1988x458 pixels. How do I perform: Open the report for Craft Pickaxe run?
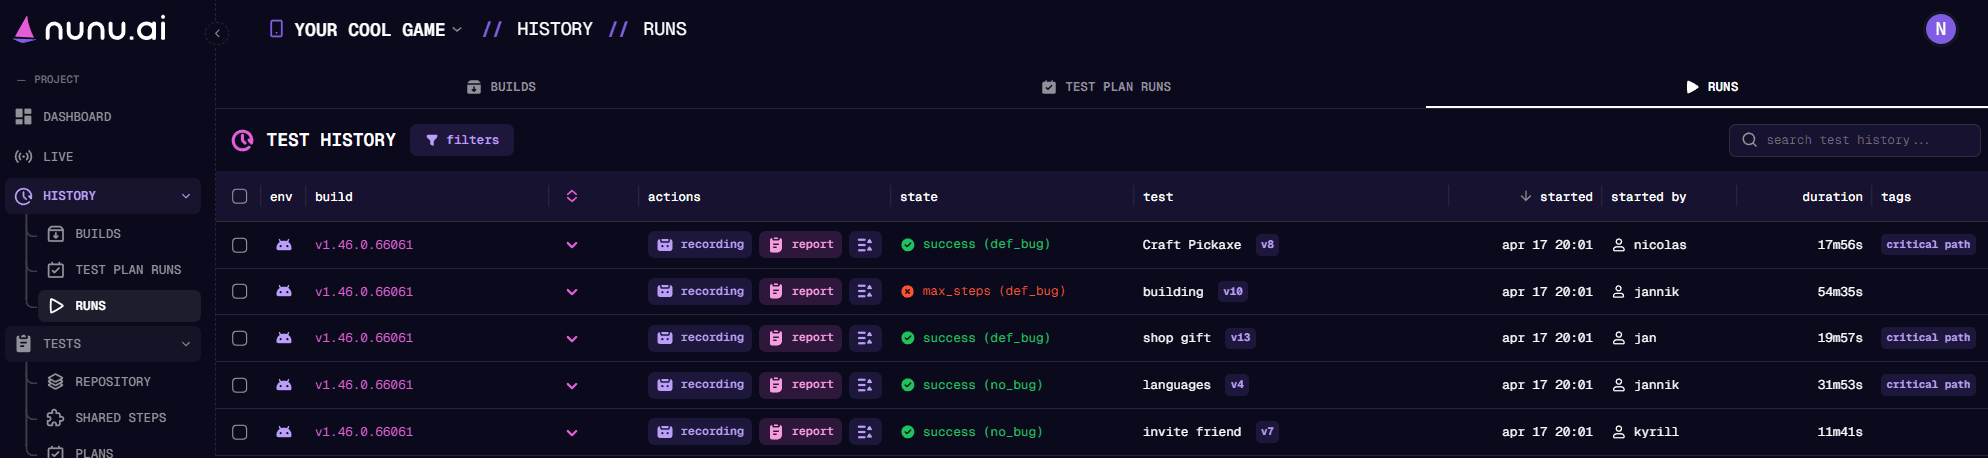coord(801,245)
